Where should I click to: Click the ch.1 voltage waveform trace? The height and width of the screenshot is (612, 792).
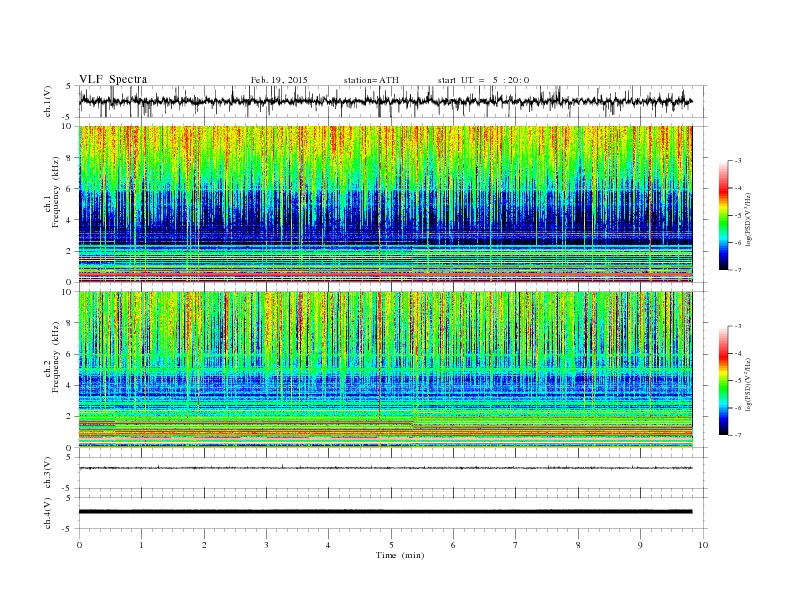pyautogui.click(x=385, y=101)
